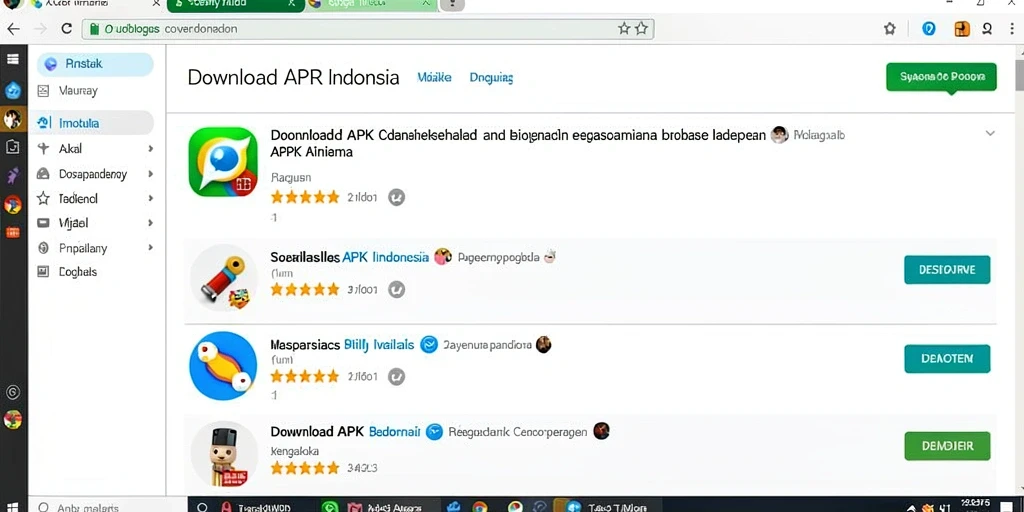
Task: Expand the Akal sidebar arrow
Action: (x=151, y=149)
